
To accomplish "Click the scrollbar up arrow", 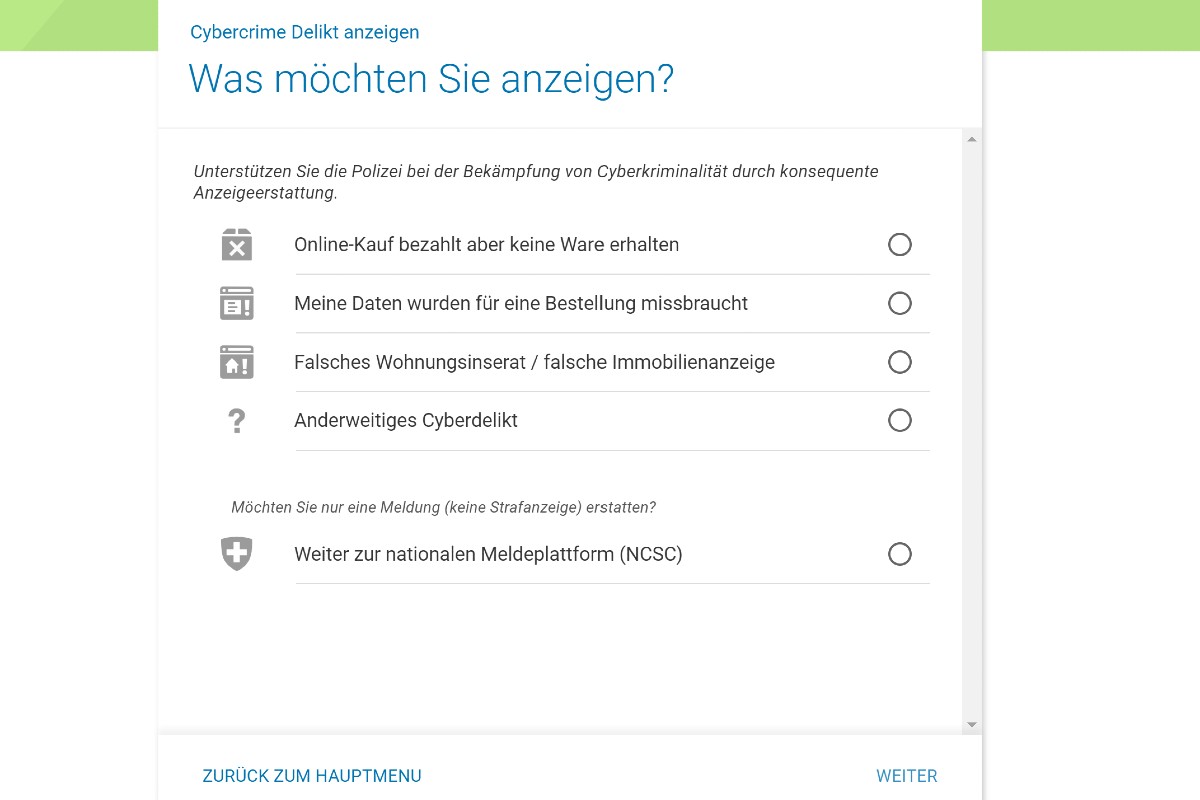I will pyautogui.click(x=971, y=138).
